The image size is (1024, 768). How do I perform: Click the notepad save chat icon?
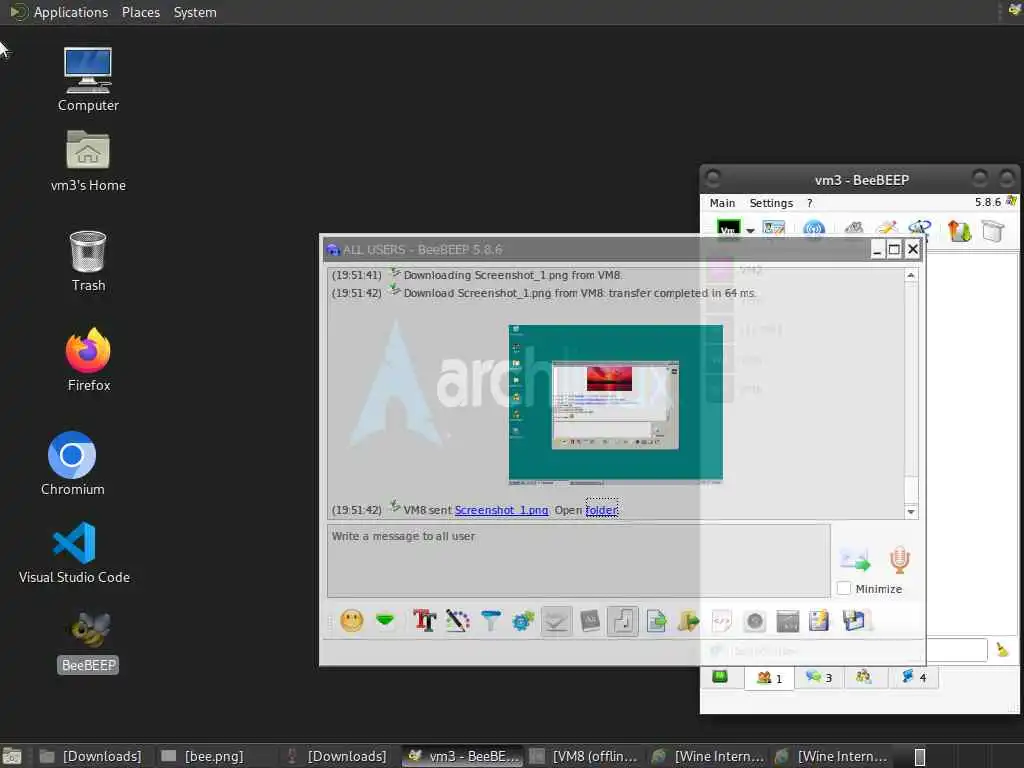819,620
